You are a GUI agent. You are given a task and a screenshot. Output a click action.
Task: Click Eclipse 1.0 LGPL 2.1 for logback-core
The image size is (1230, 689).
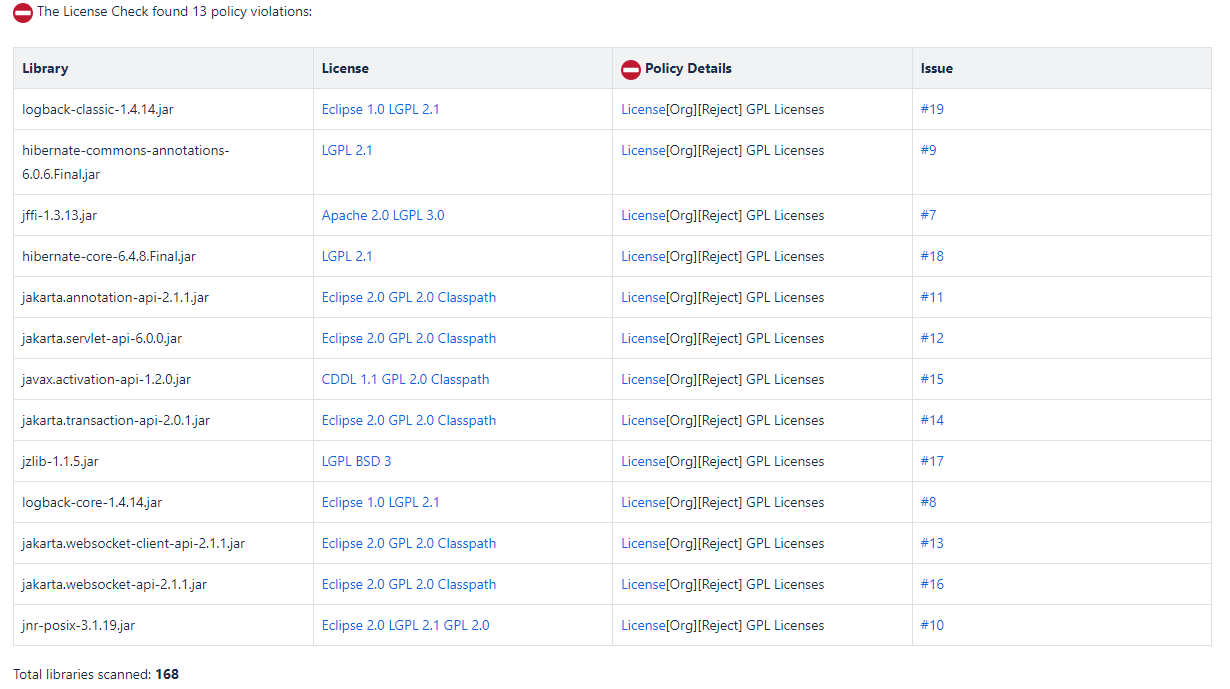click(380, 502)
